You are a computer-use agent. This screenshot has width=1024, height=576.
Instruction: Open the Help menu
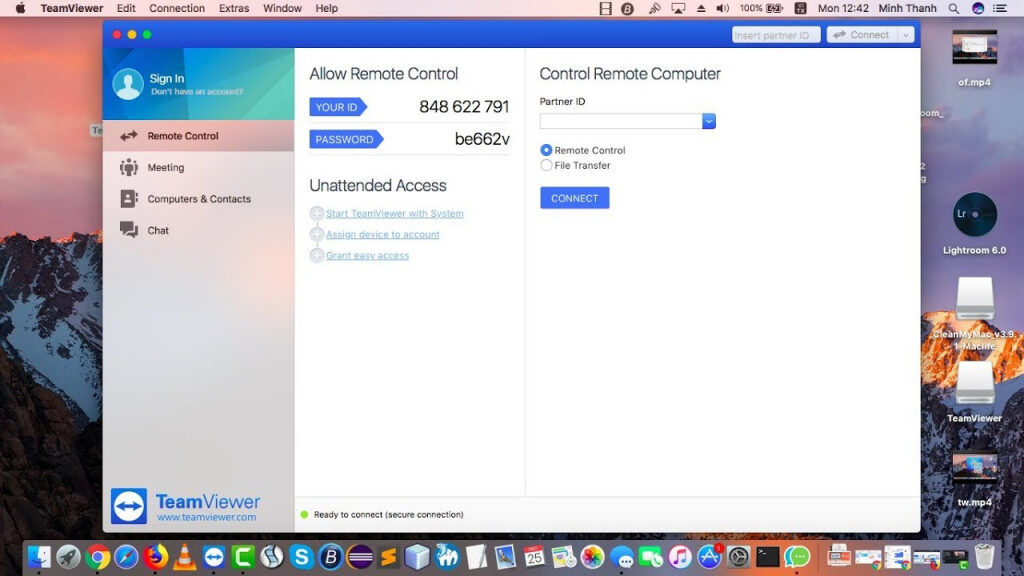[327, 8]
